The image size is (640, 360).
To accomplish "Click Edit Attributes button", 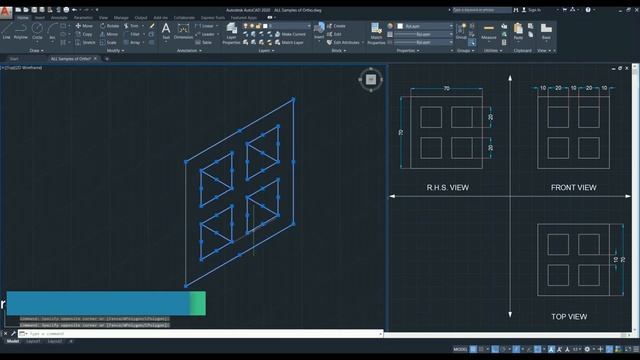I will point(343,42).
